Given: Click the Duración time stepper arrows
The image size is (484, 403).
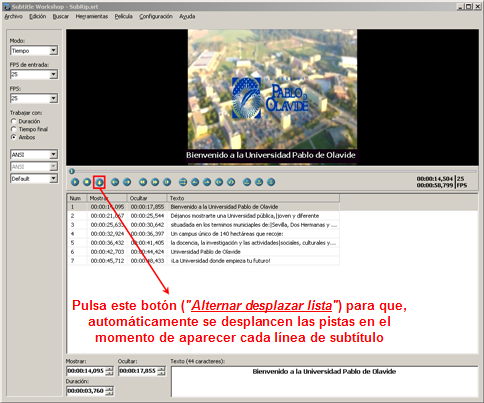Looking at the screenshot, I should (x=110, y=391).
